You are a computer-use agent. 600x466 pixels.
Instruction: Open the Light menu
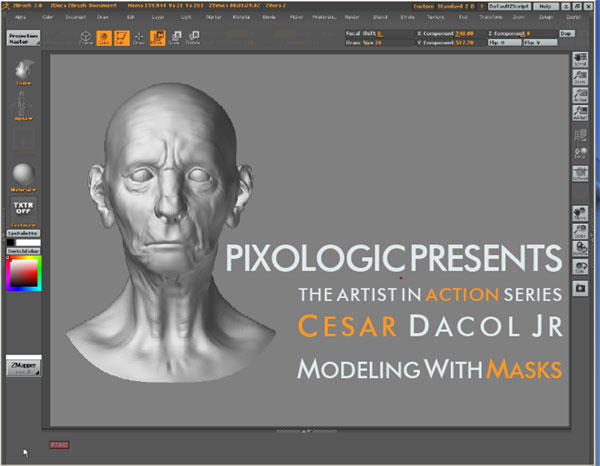(x=186, y=17)
